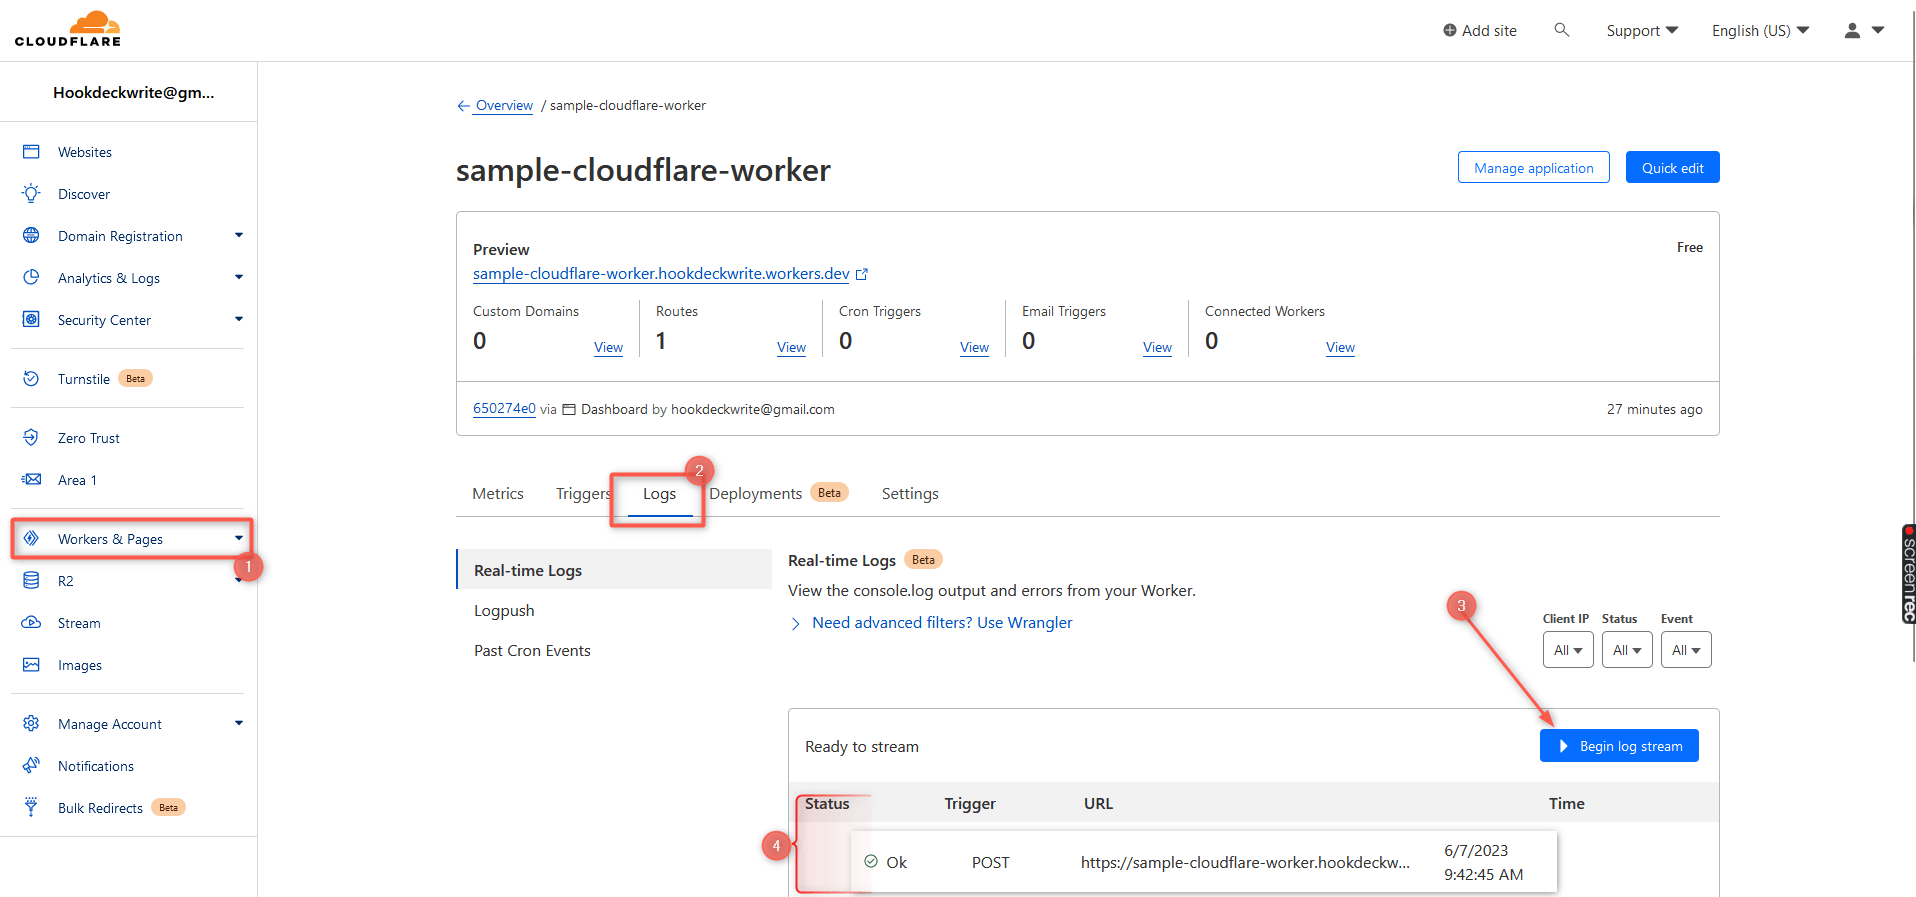Click the play icon on Begin log stream
Viewport: 1916px width, 897px height.
pos(1563,746)
